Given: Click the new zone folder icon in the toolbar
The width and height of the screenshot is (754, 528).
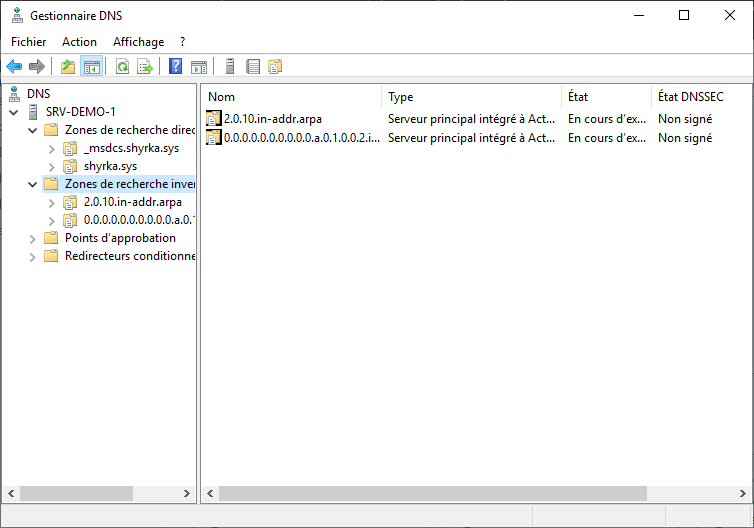Looking at the screenshot, I should click(275, 67).
